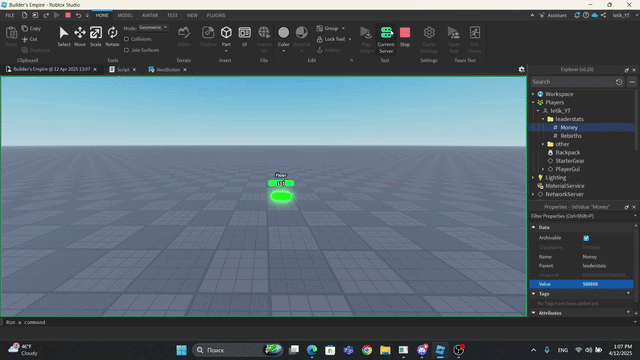The width and height of the screenshot is (640, 360).
Task: Collapse the Tags properties section
Action: click(x=533, y=293)
